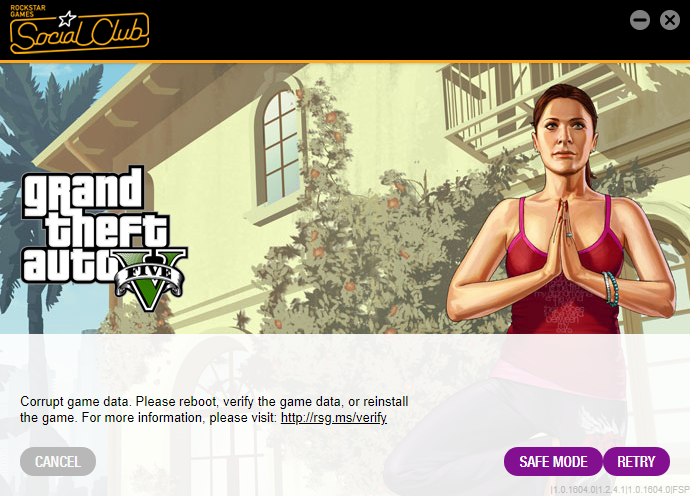Viewport: 690px width, 496px height.
Task: Launch the game in Safe Mode
Action: 553,462
